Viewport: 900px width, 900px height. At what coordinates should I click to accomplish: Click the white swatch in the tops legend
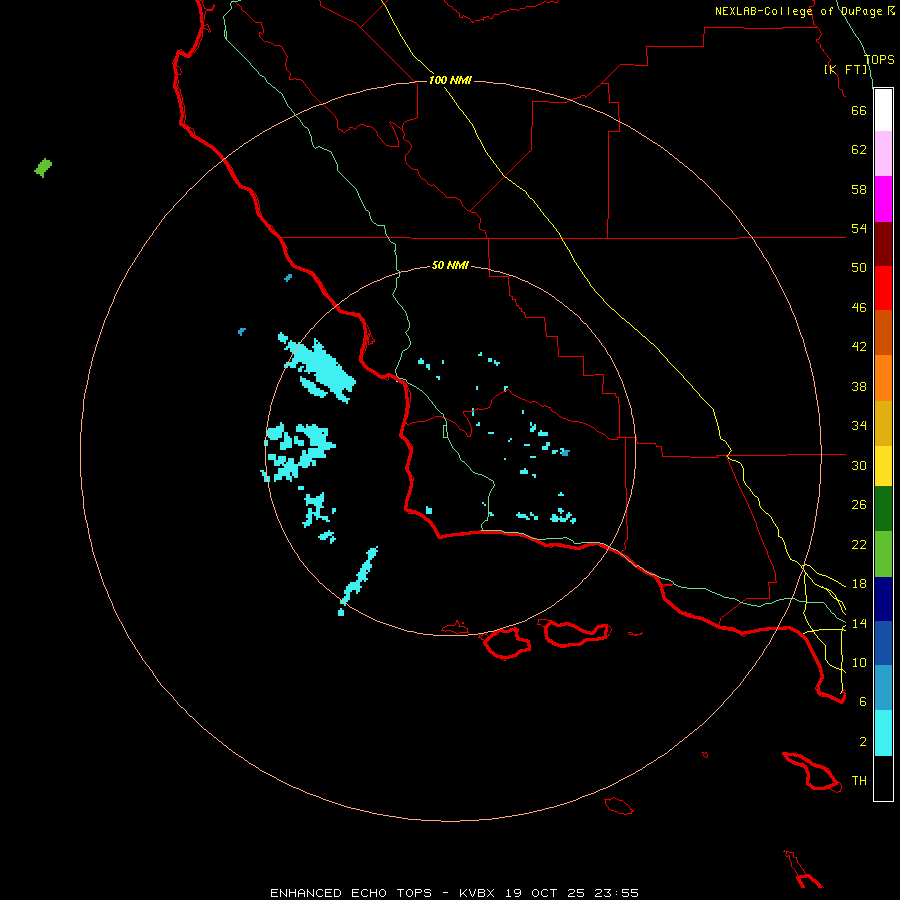[x=883, y=110]
